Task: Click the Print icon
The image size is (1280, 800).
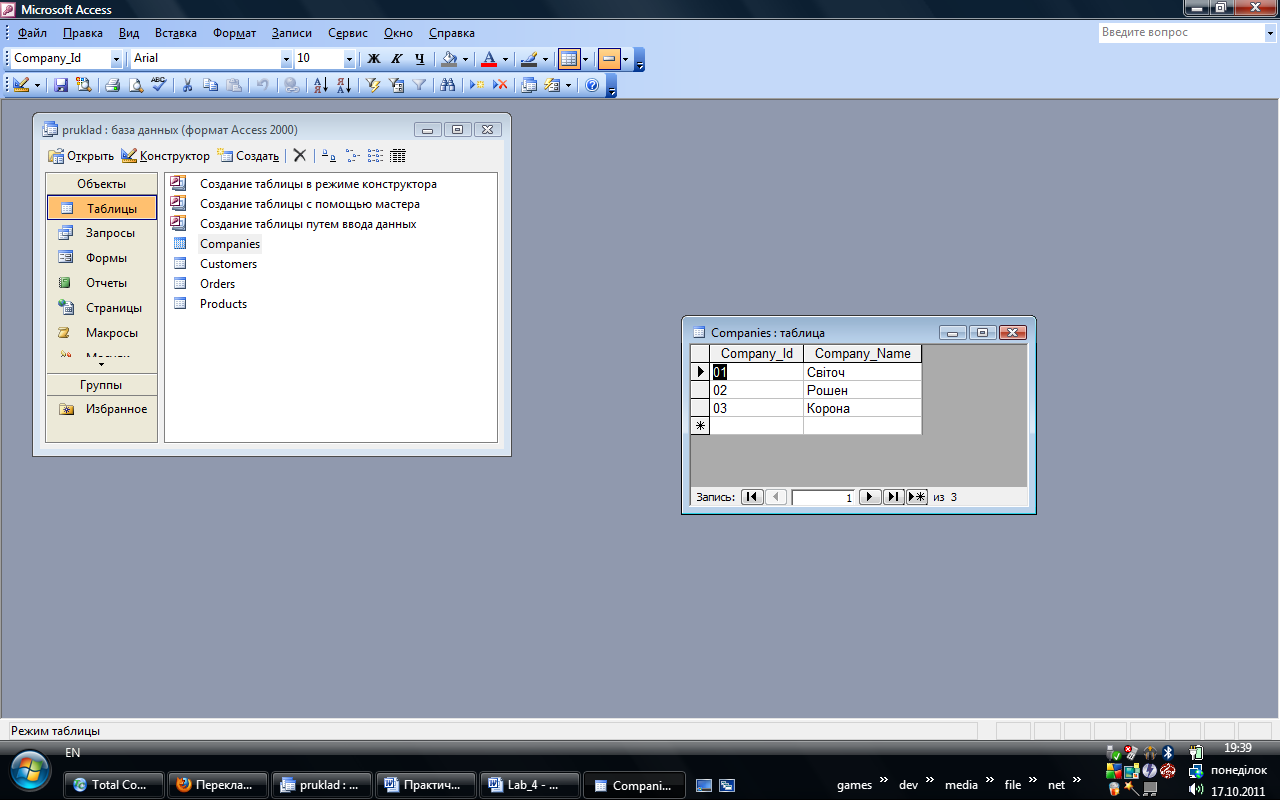Action: [x=113, y=86]
